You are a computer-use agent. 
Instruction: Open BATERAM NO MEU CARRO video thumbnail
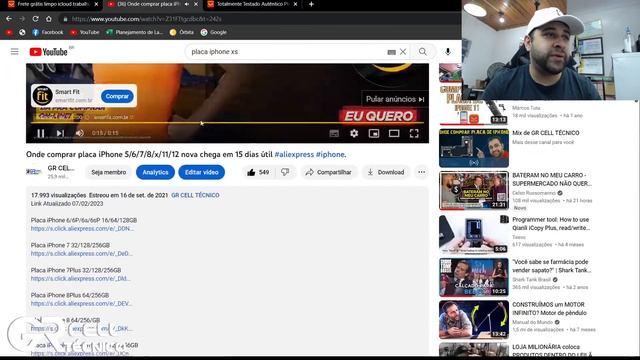[x=473, y=191]
